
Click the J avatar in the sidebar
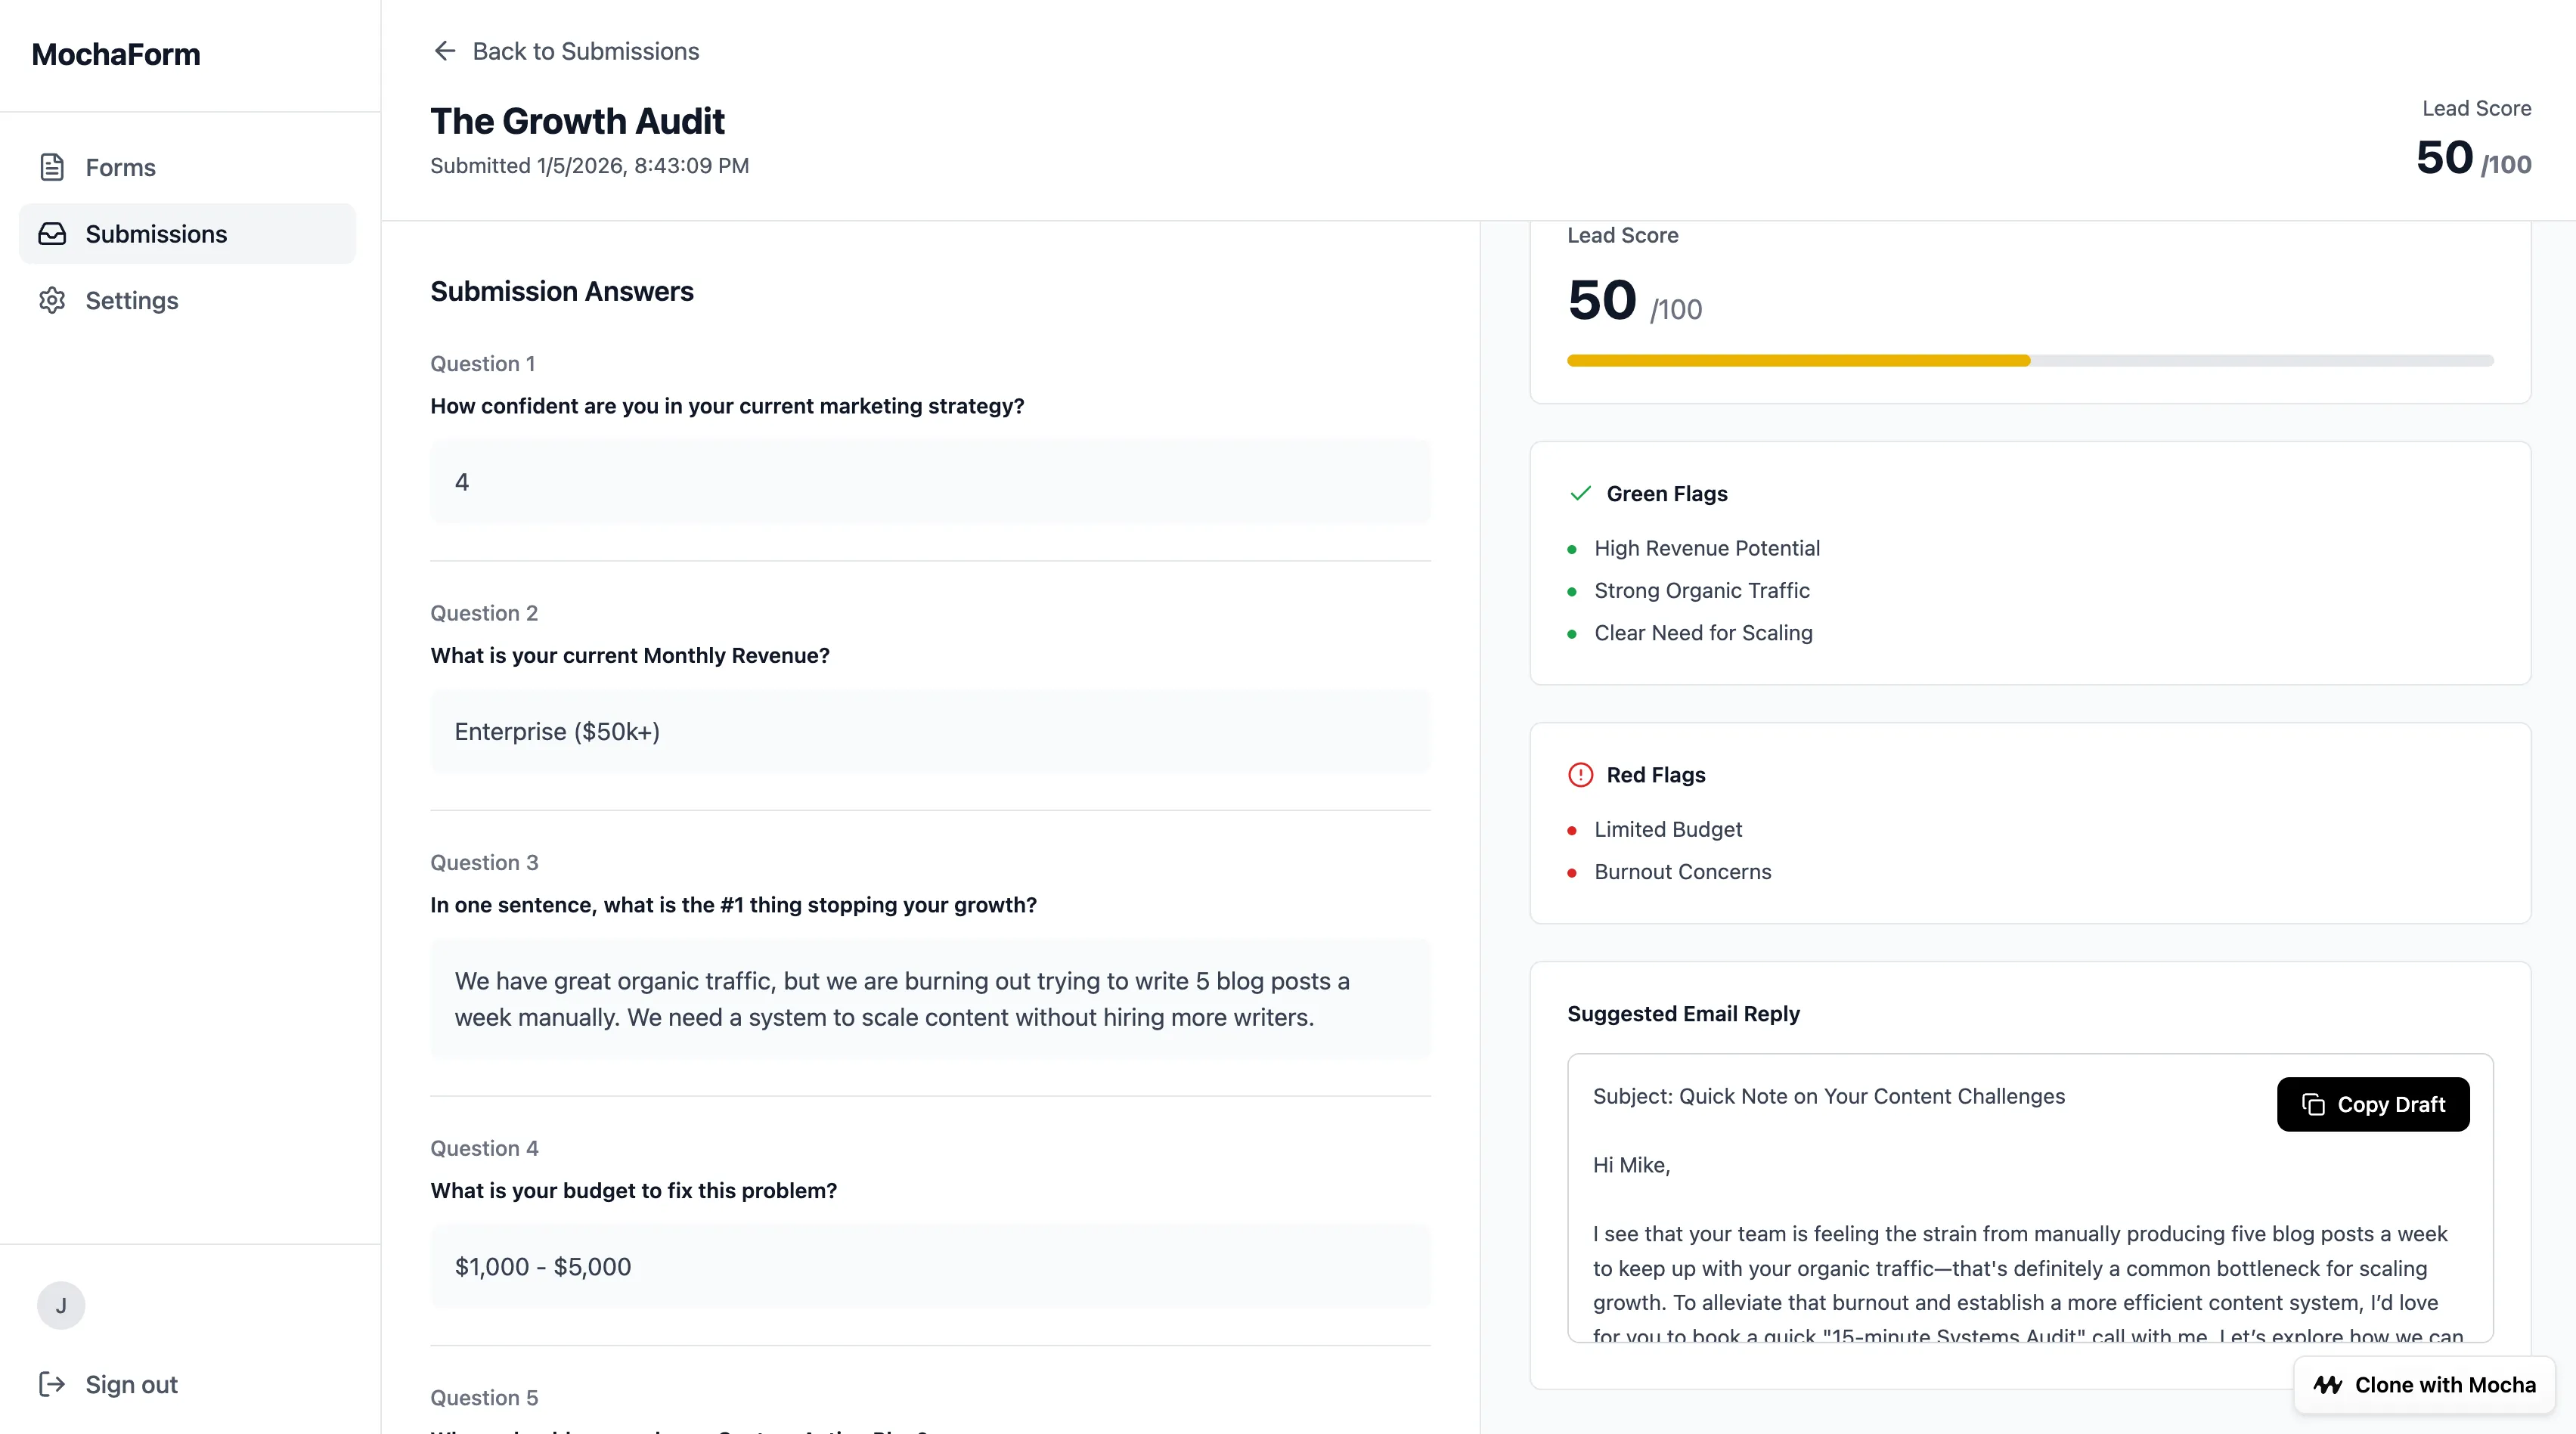(x=60, y=1305)
